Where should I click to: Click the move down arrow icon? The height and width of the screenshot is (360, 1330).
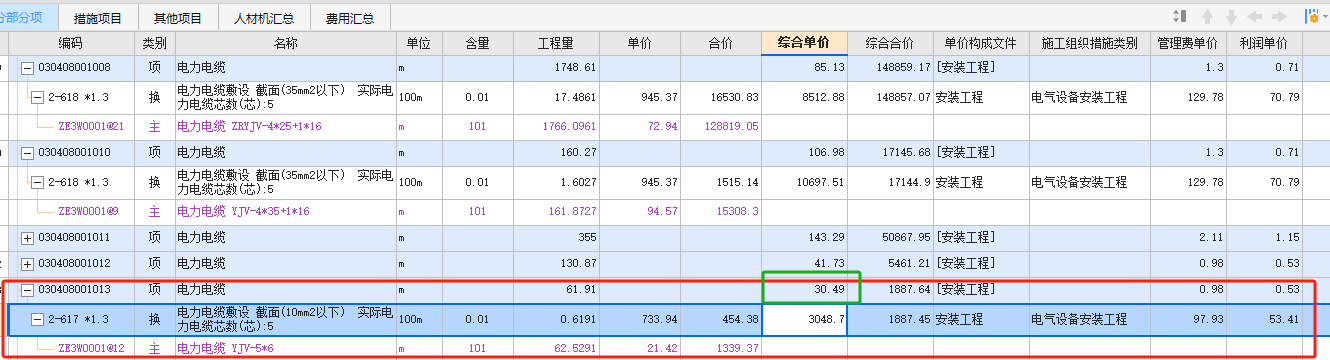[x=1231, y=17]
